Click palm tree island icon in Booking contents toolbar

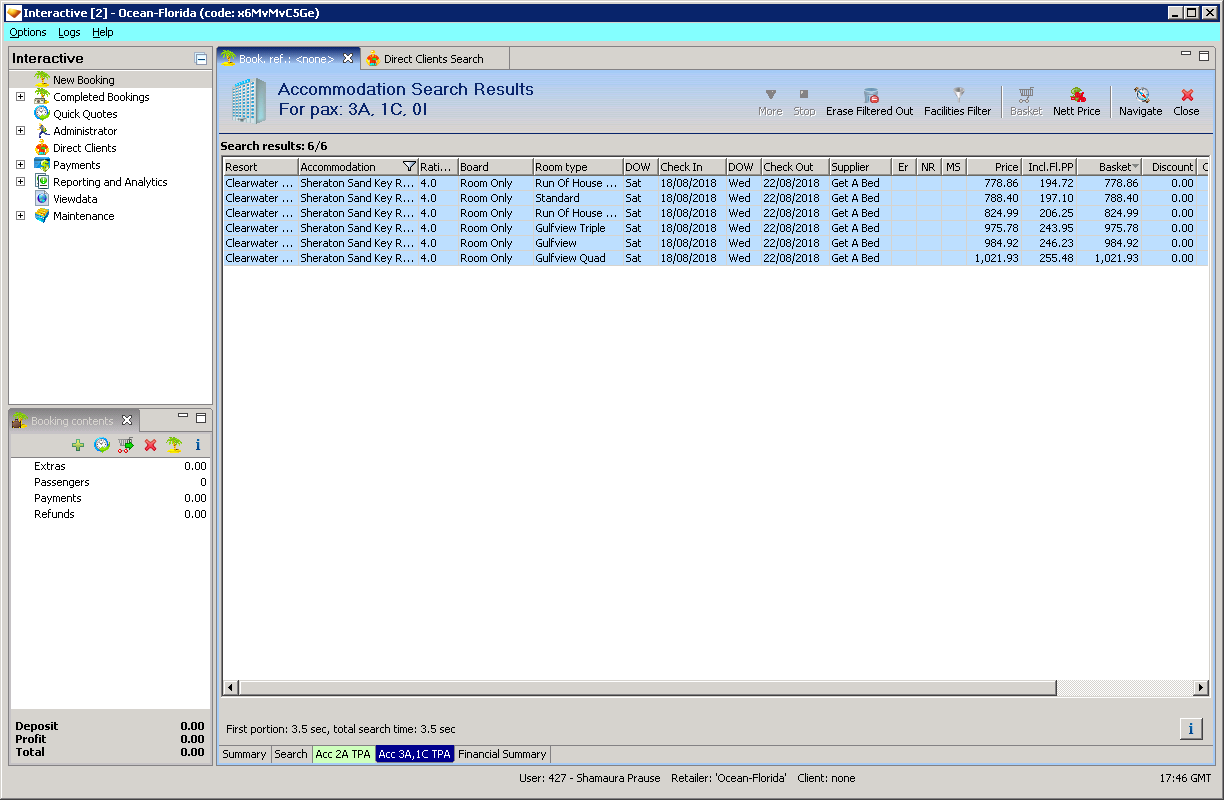[x=174, y=445]
